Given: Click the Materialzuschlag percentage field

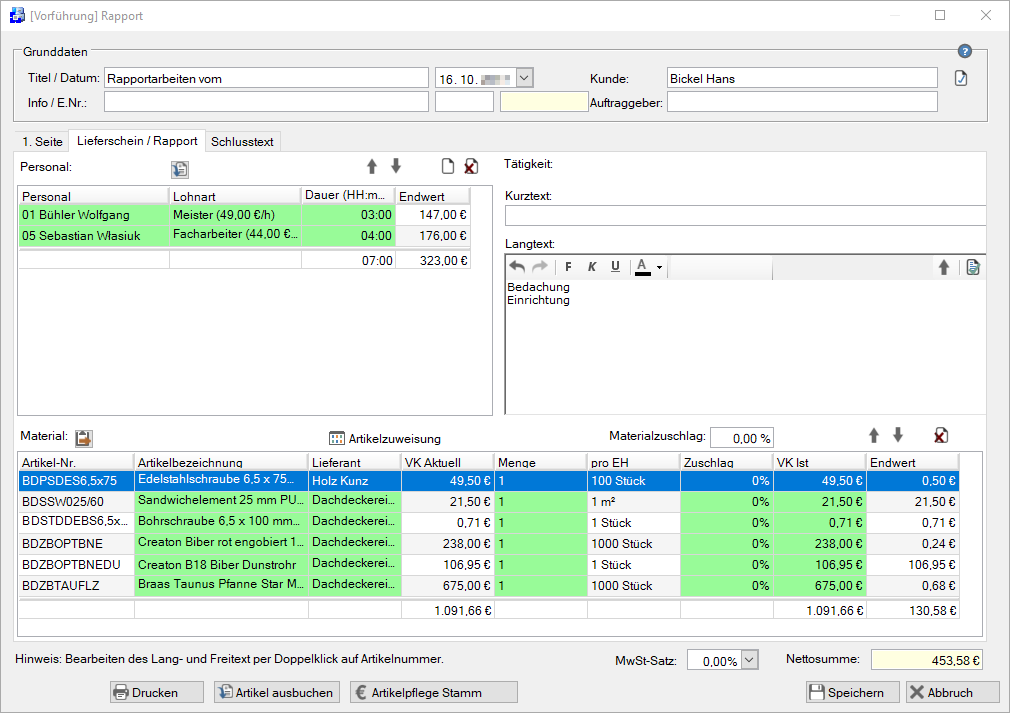Looking at the screenshot, I should point(741,438).
